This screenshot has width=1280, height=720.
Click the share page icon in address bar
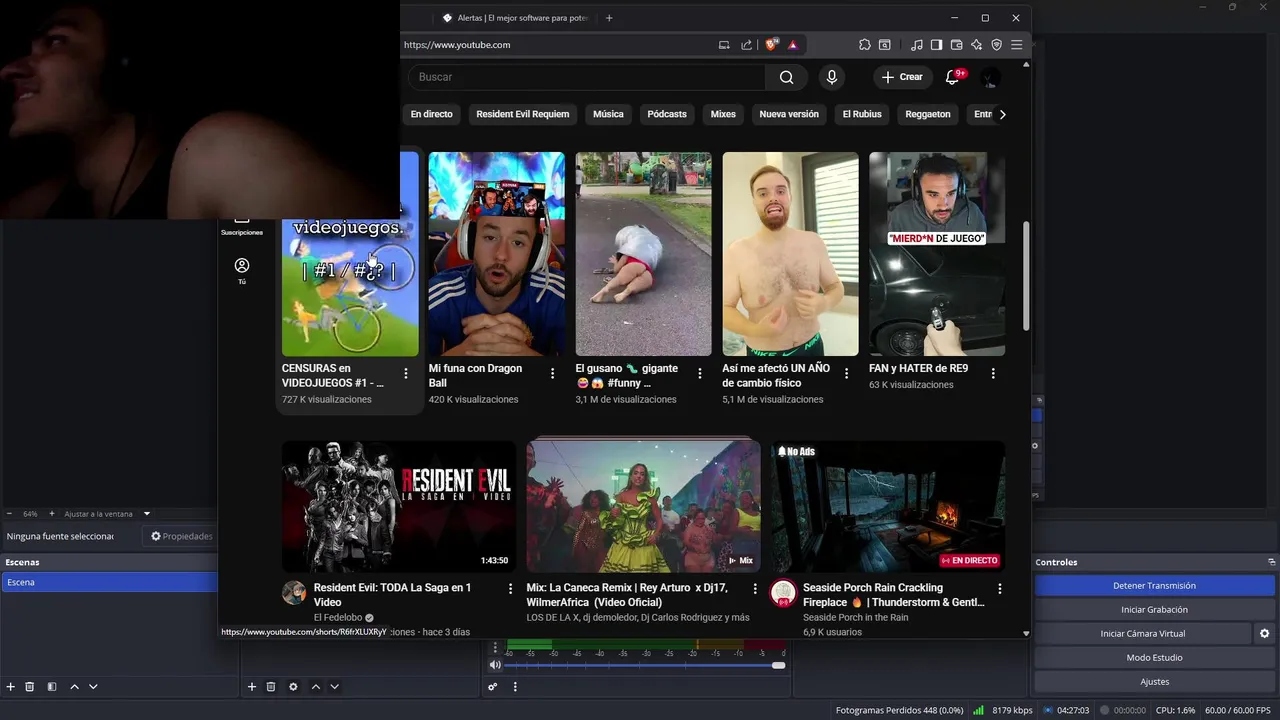(x=746, y=45)
